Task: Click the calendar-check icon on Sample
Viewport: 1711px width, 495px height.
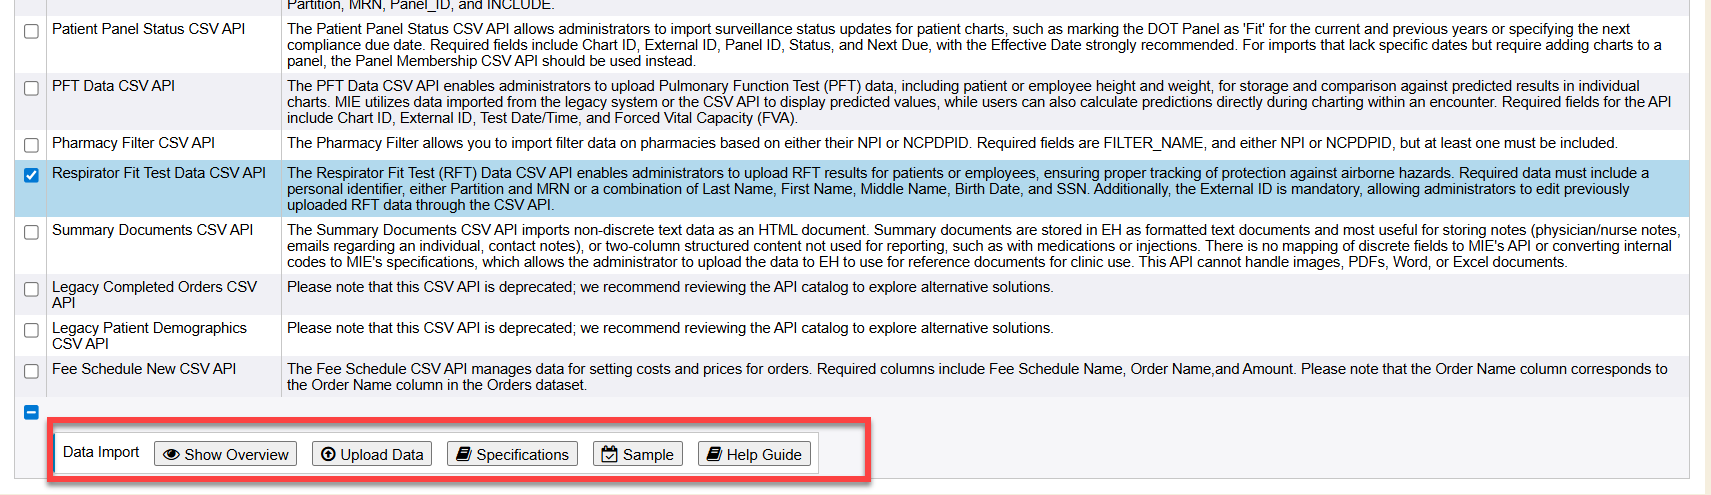Action: tap(609, 455)
